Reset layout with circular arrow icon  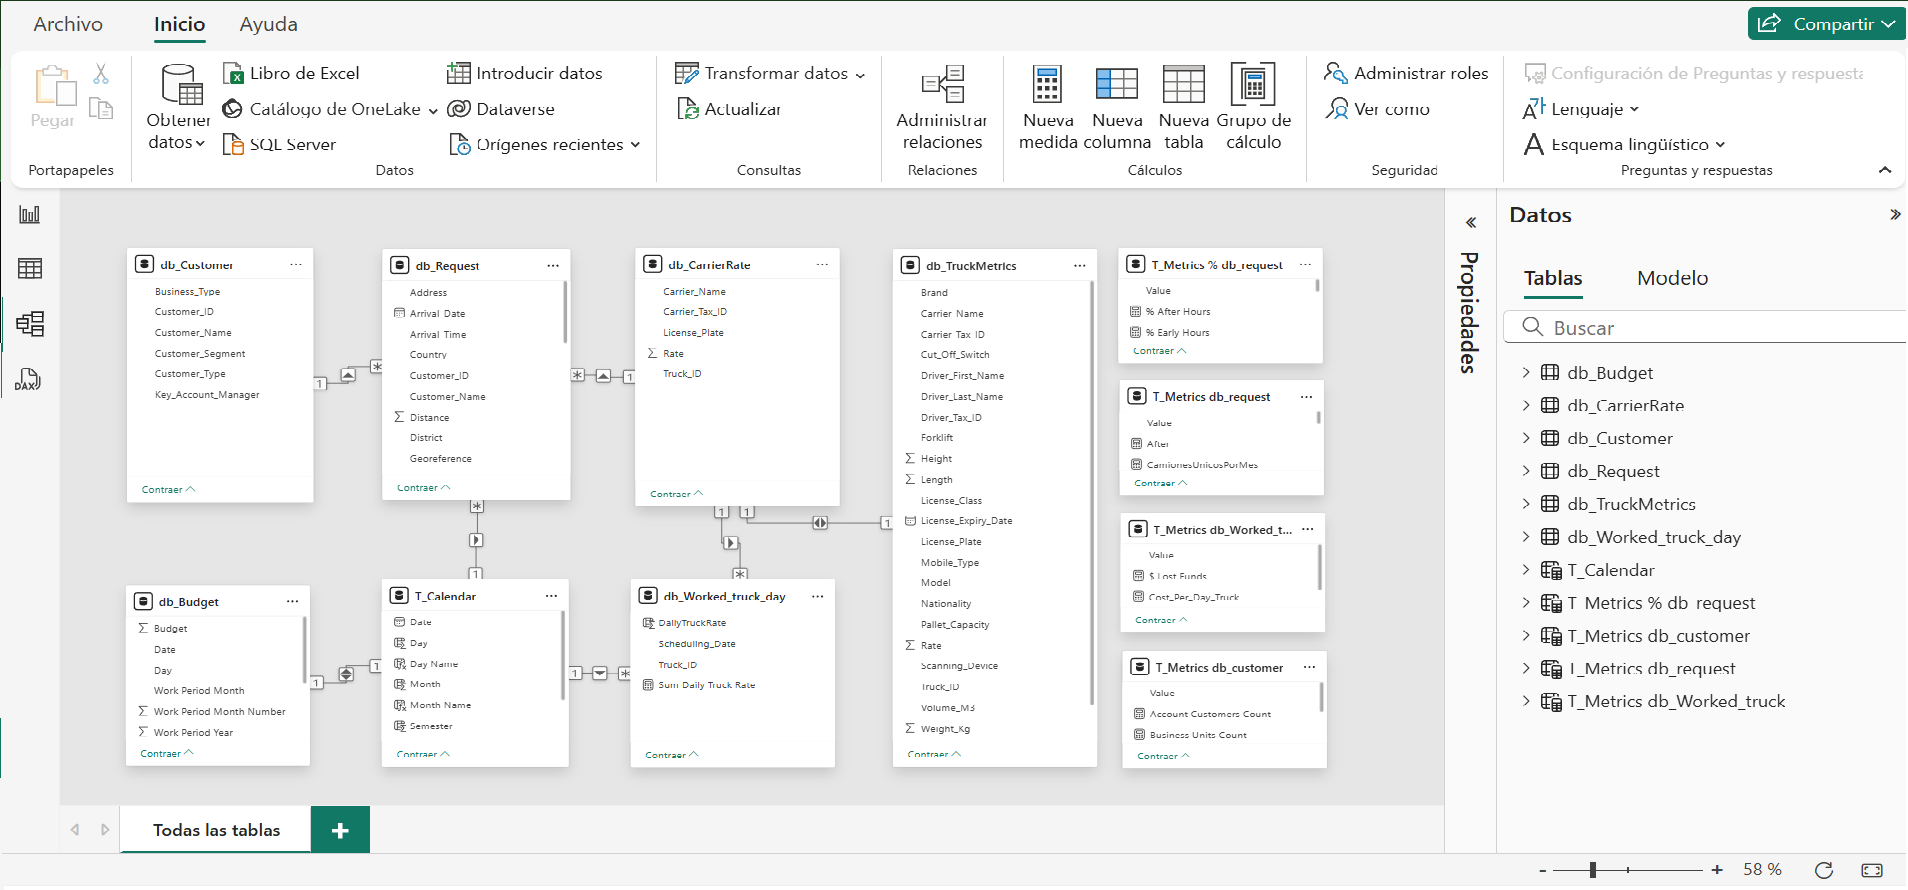[x=1824, y=870]
